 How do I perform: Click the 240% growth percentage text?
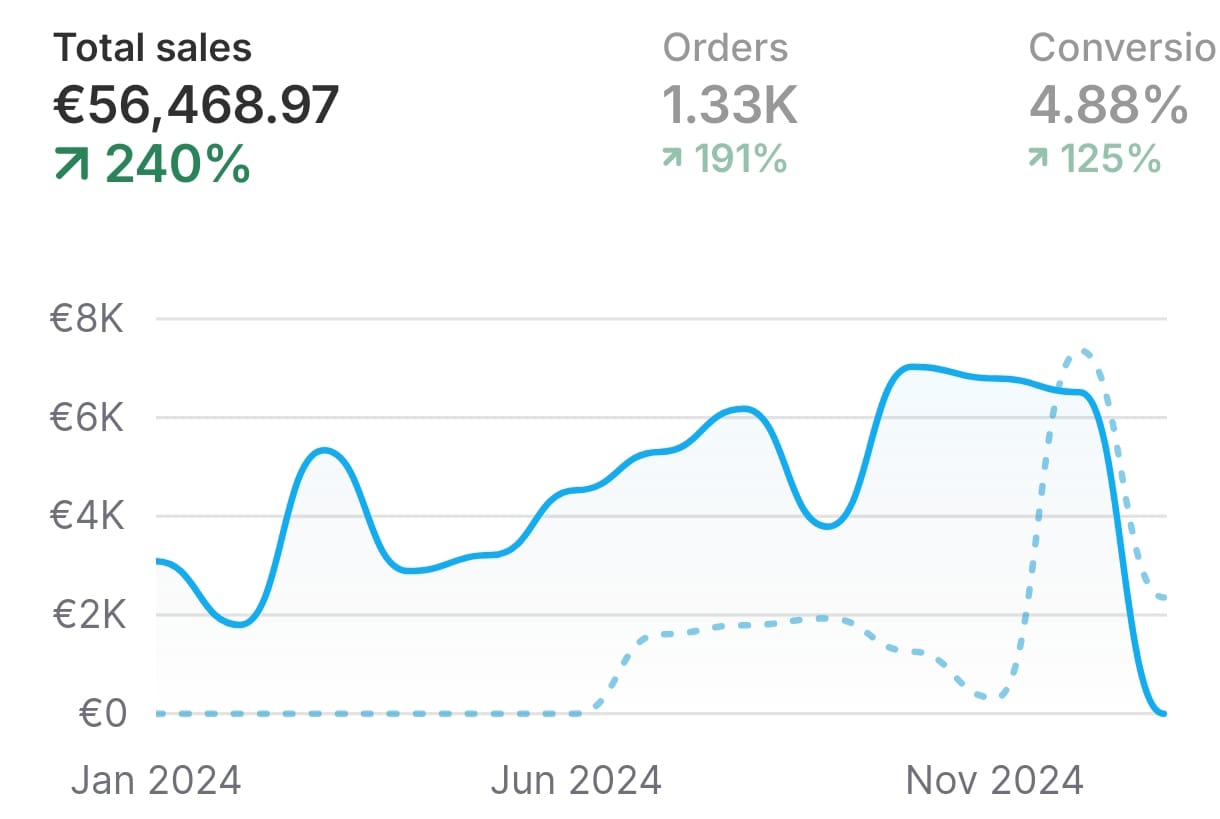coord(177,165)
